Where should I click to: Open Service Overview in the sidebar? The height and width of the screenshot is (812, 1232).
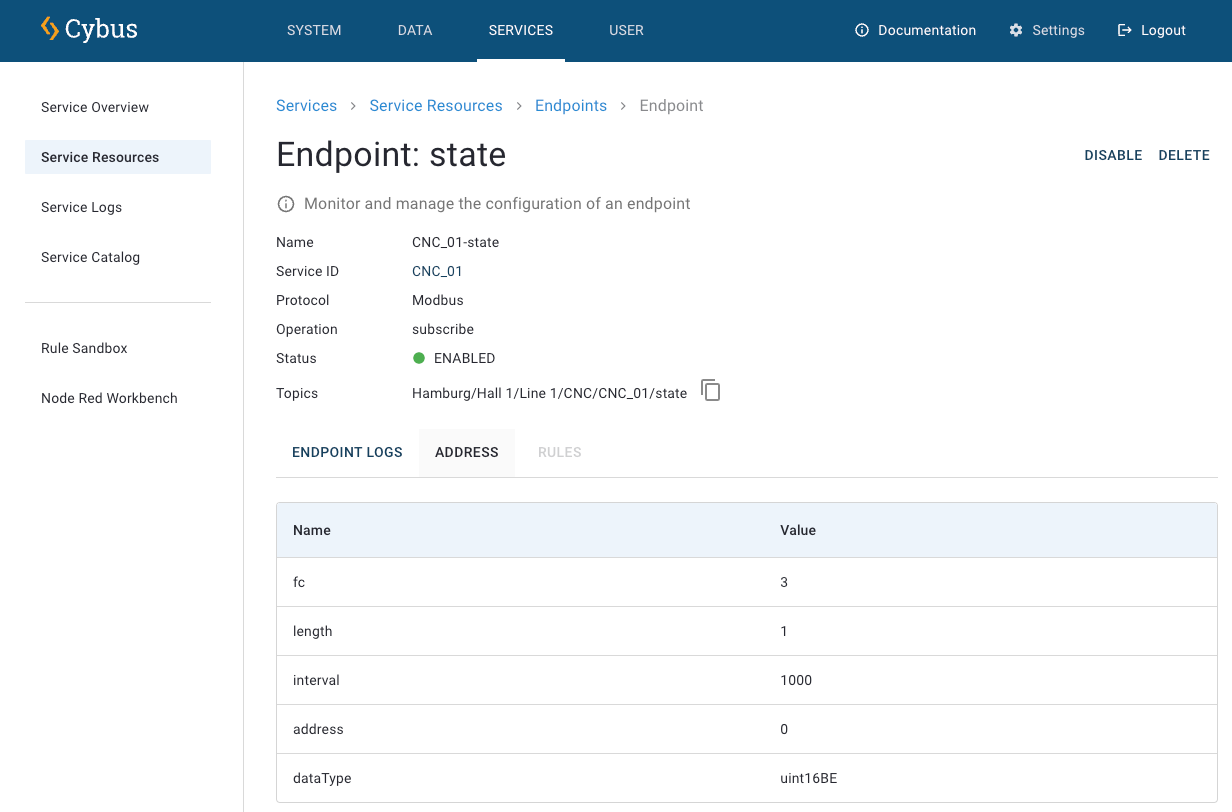click(x=95, y=107)
